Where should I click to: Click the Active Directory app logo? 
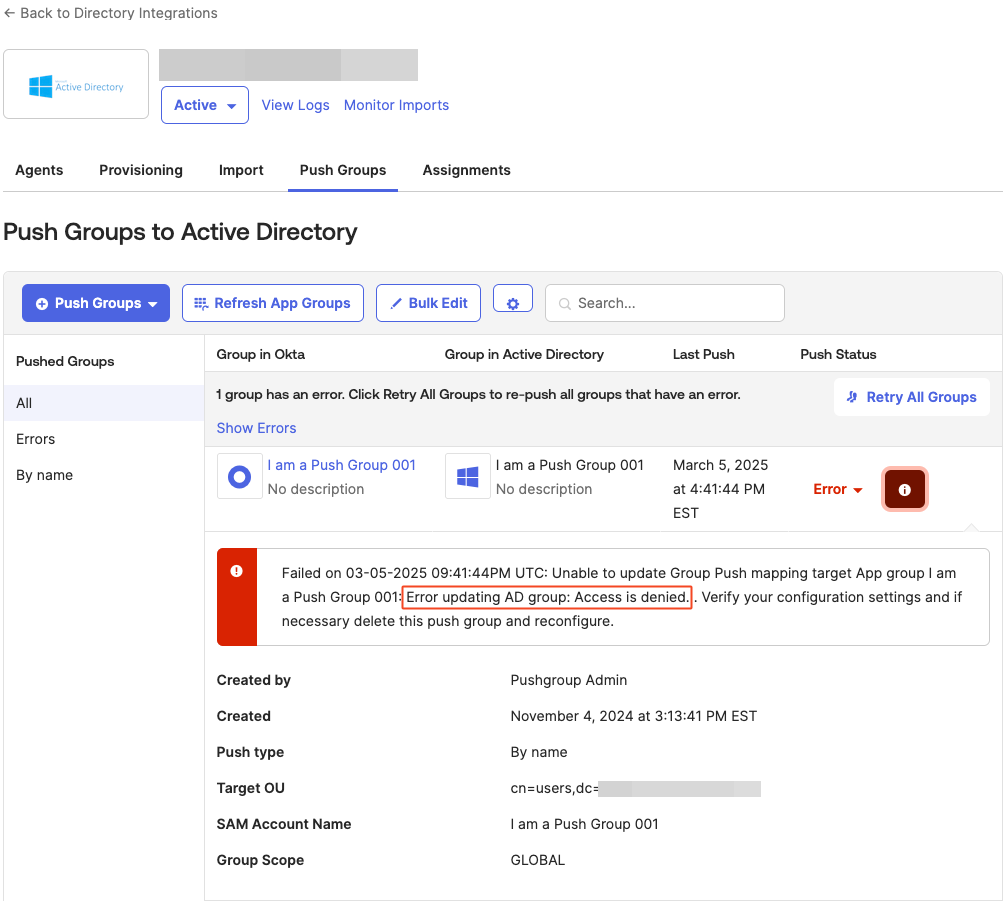[77, 88]
